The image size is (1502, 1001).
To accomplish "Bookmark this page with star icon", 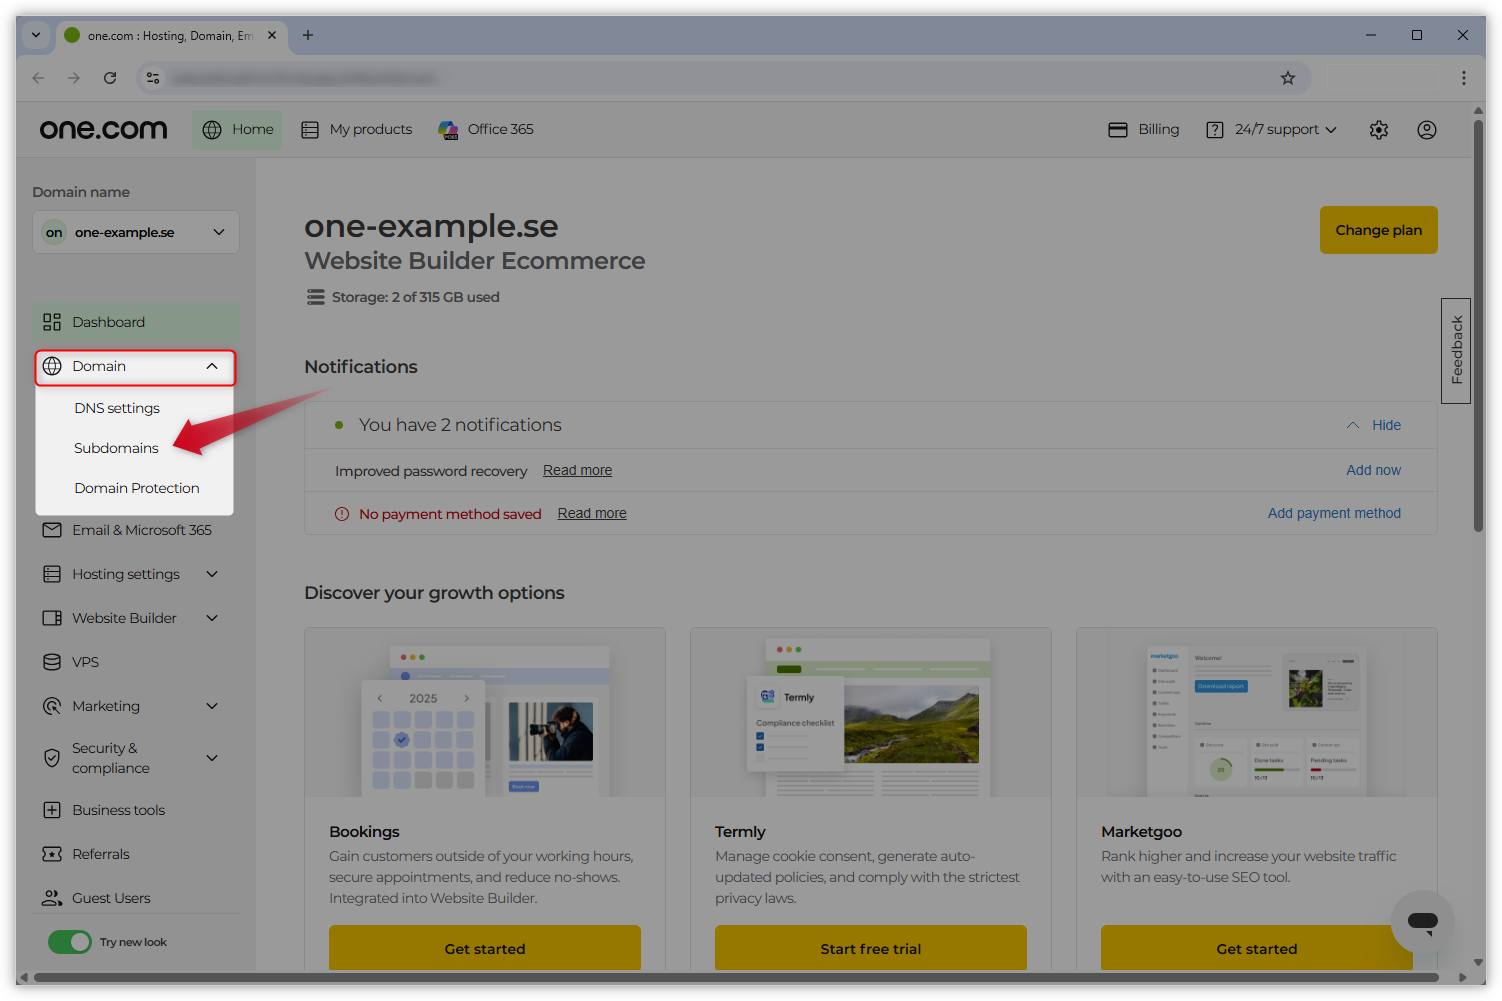I will 1288,78.
